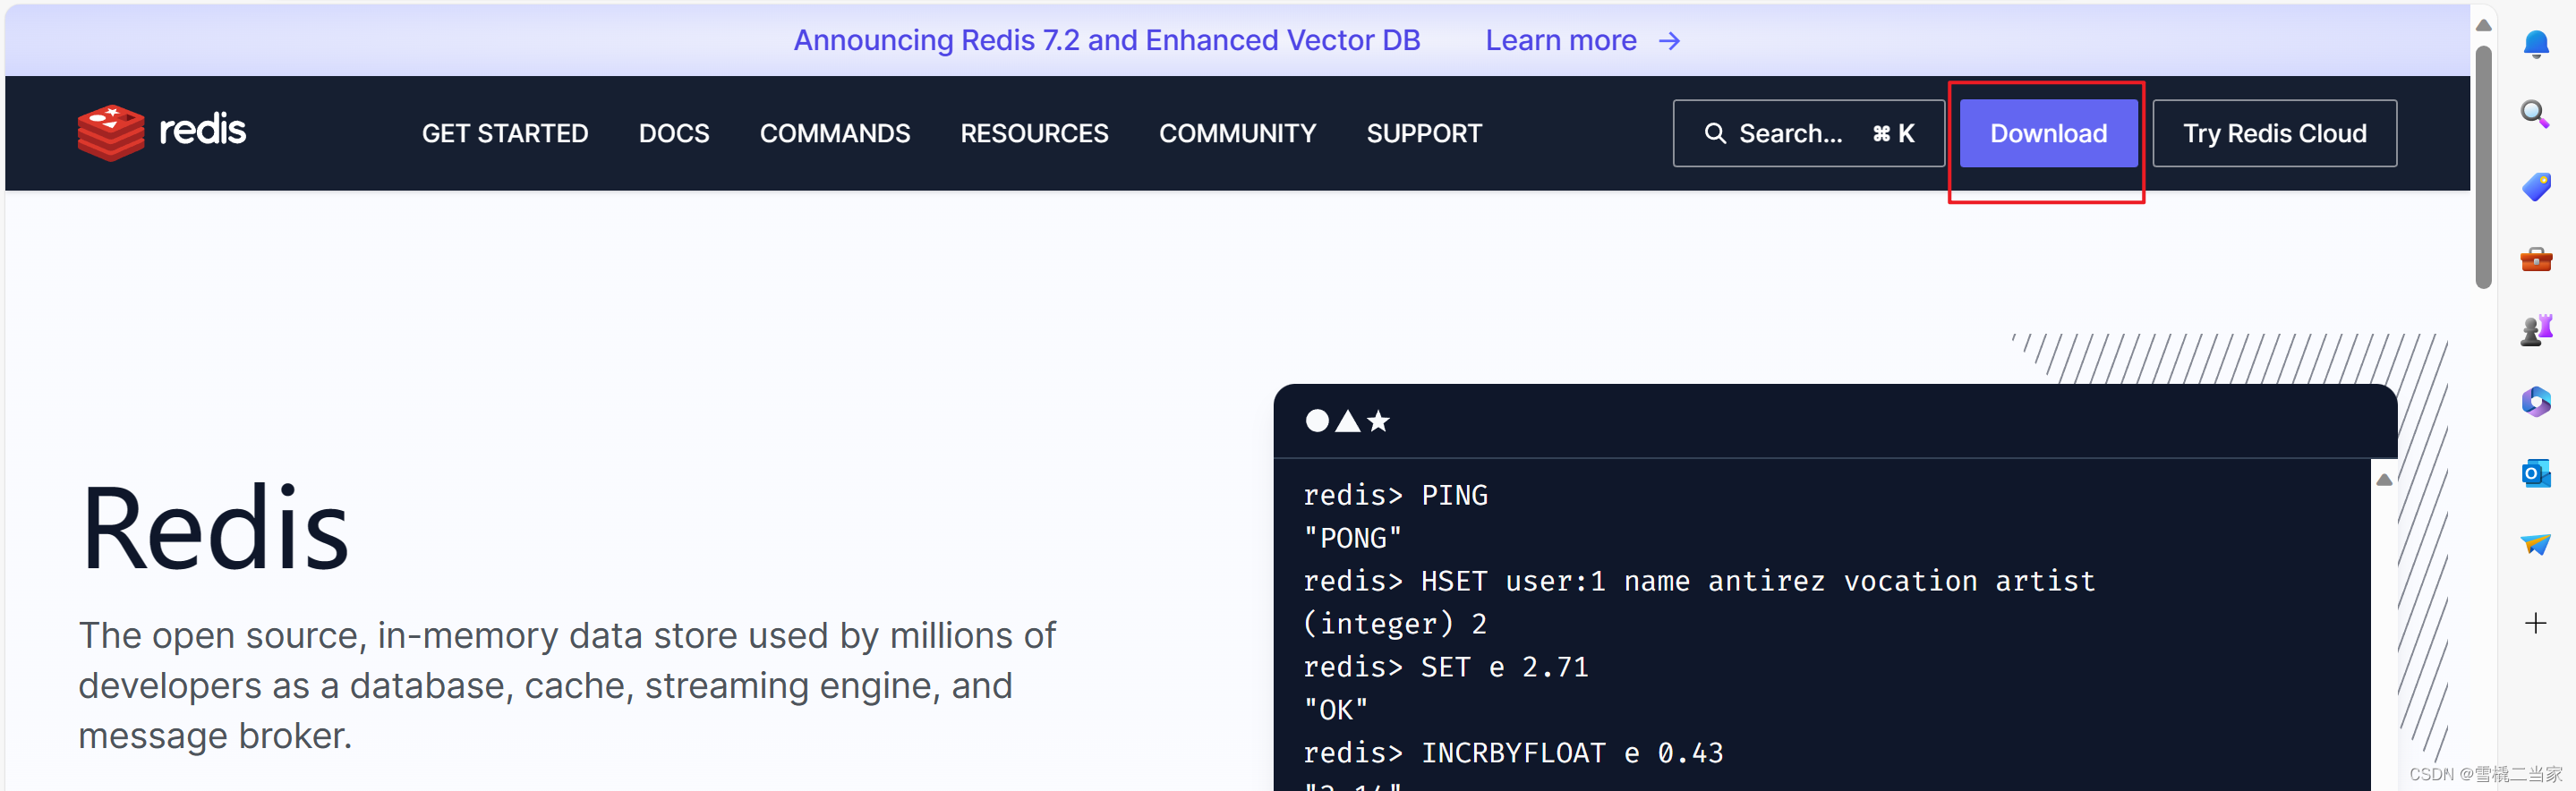Click the 'redis> PING' terminal line
Screen dimensions: 2576x791
(1395, 495)
